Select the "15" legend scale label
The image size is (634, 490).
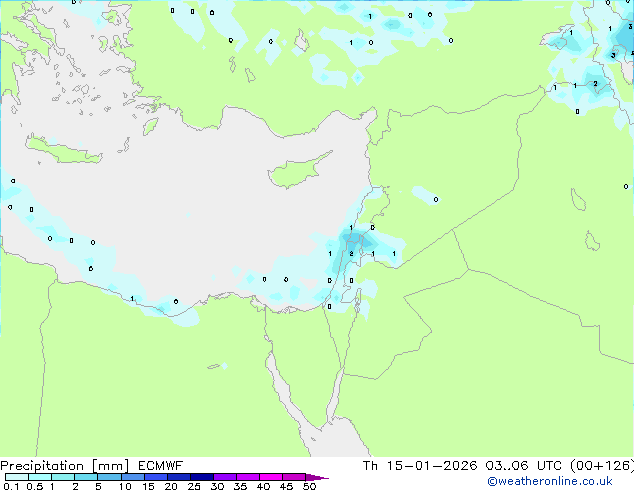tap(148, 486)
